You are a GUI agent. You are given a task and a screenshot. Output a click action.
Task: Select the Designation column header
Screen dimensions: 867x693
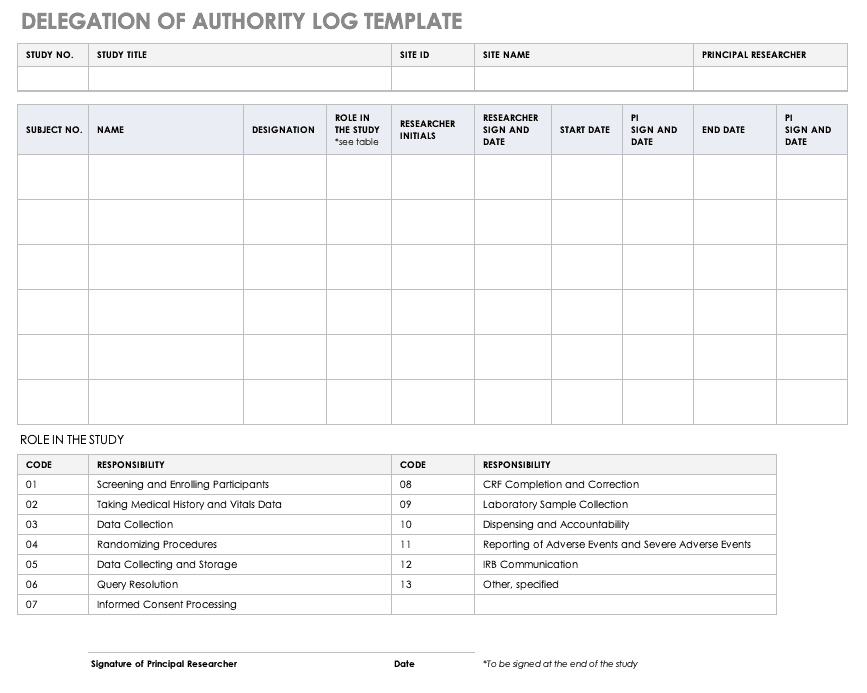[284, 130]
